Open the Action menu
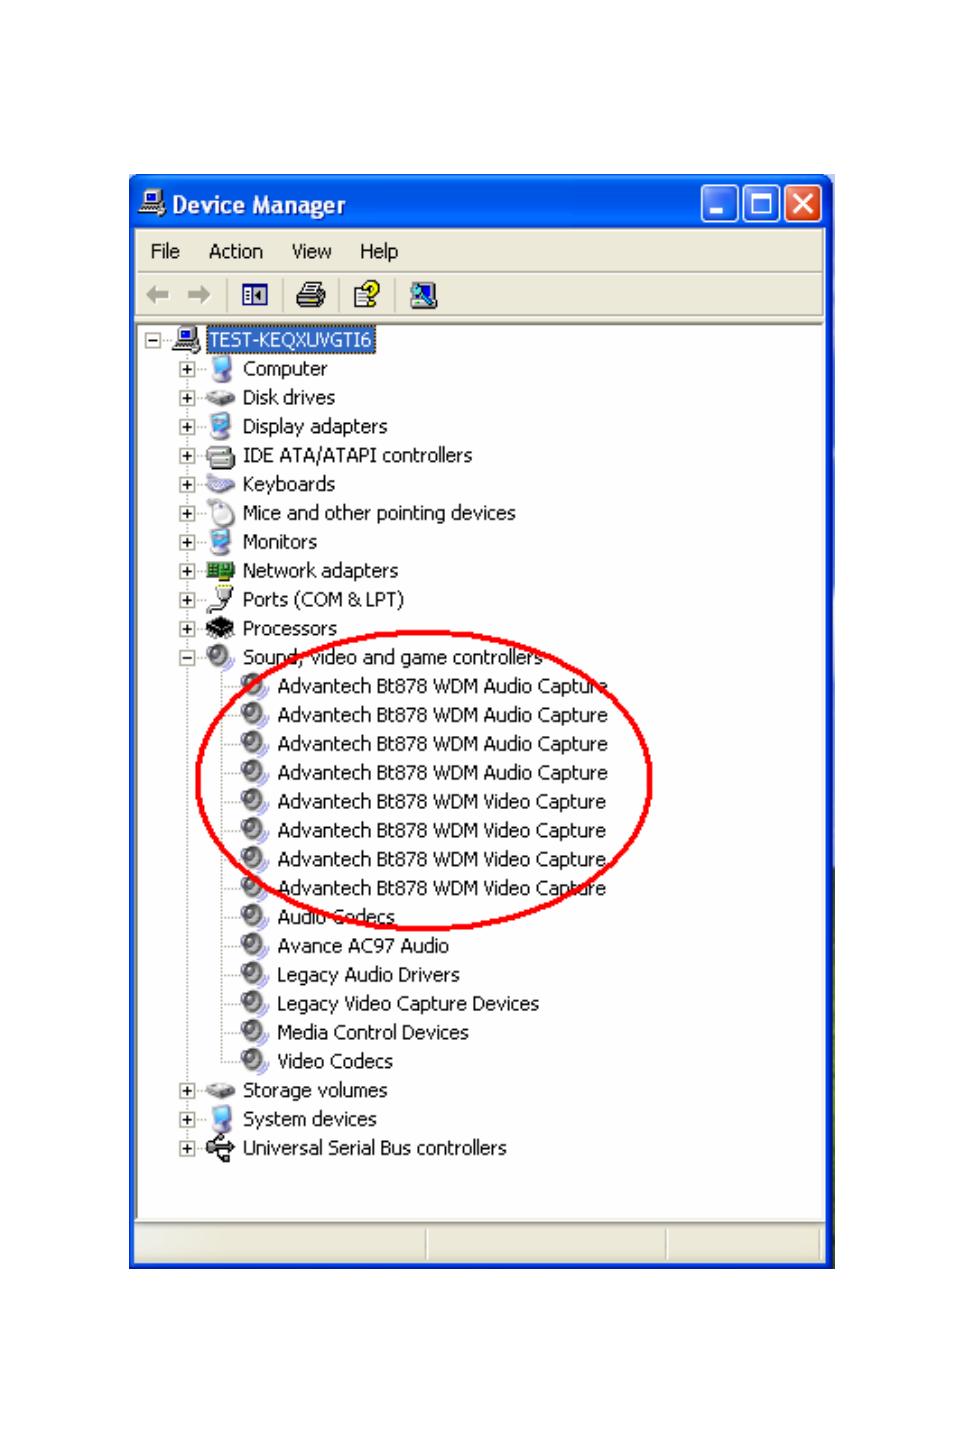954x1430 pixels. pyautogui.click(x=236, y=252)
